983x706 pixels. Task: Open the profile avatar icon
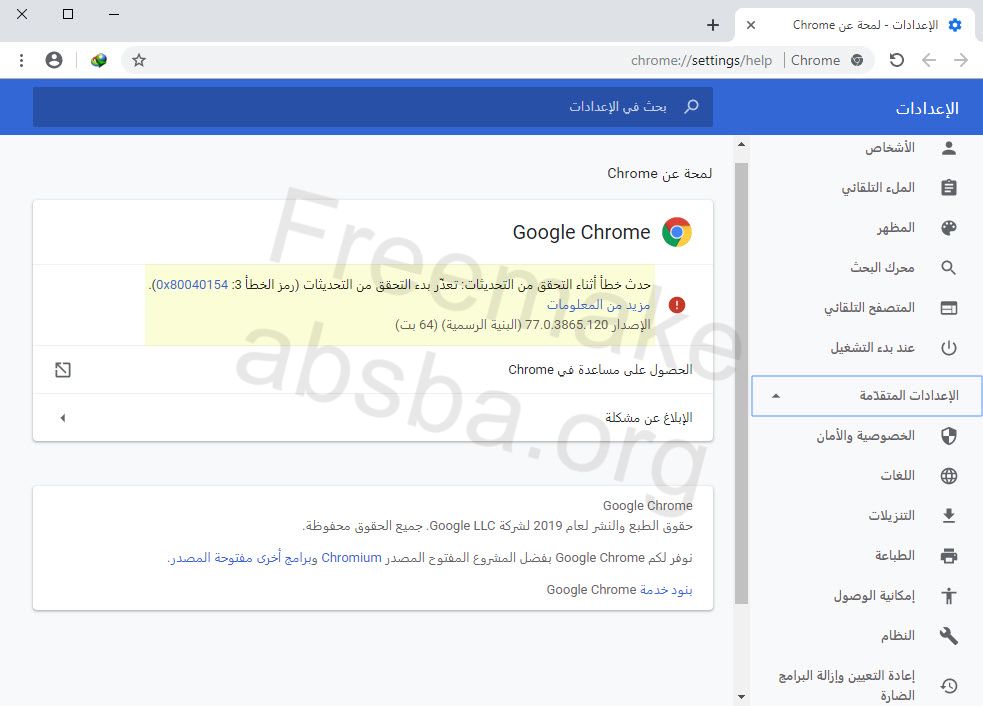click(x=54, y=60)
